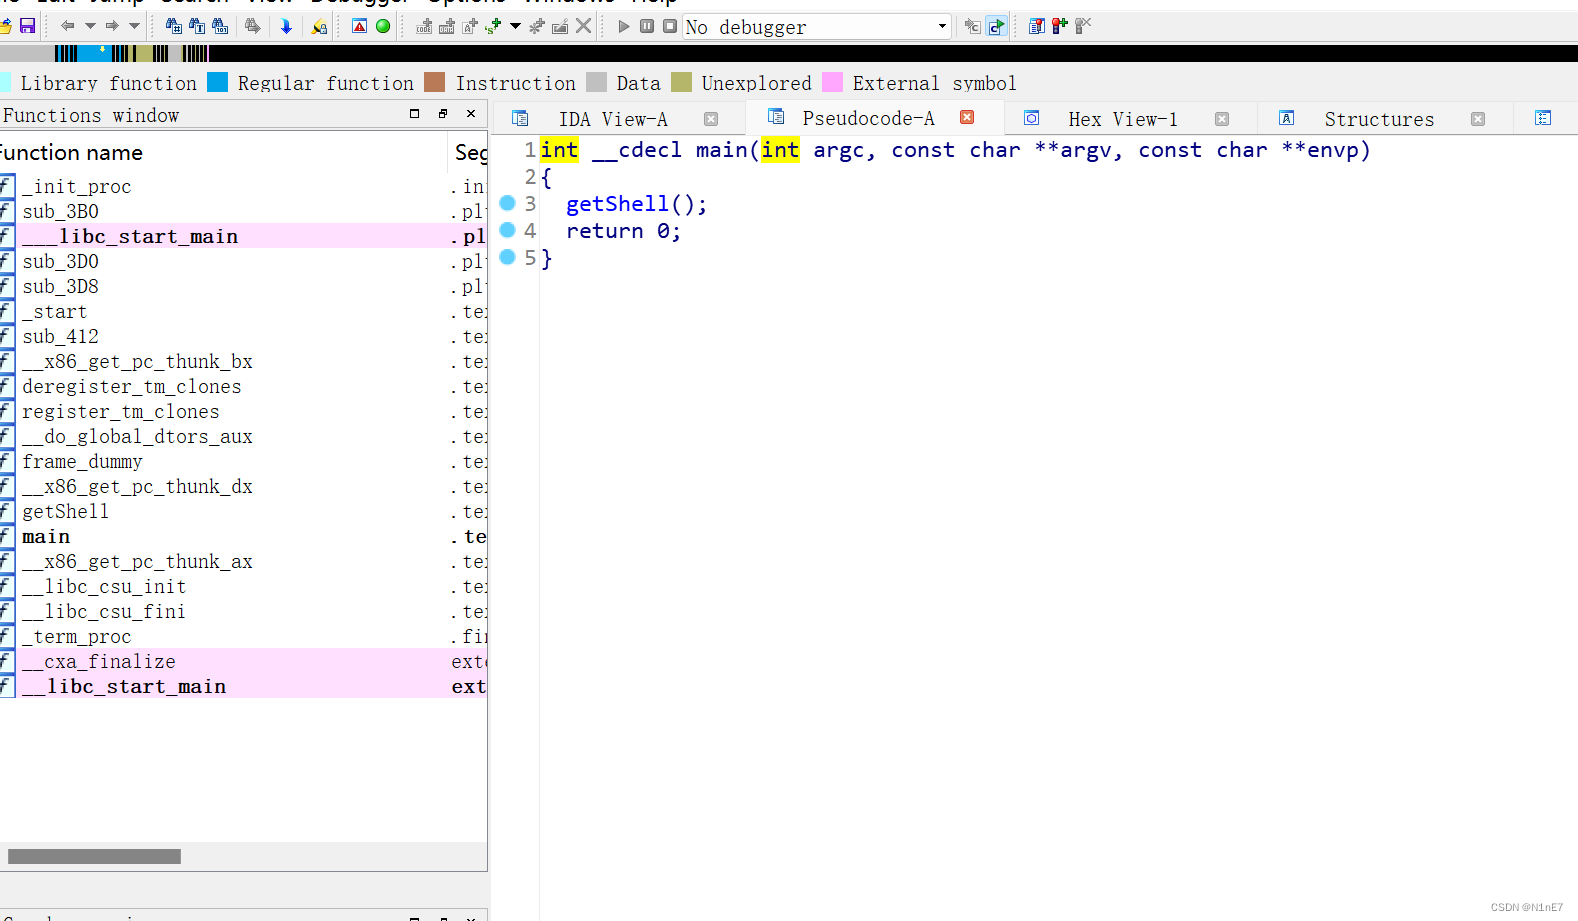
Task: Click the delete breakpoint X icon
Action: click(1083, 26)
